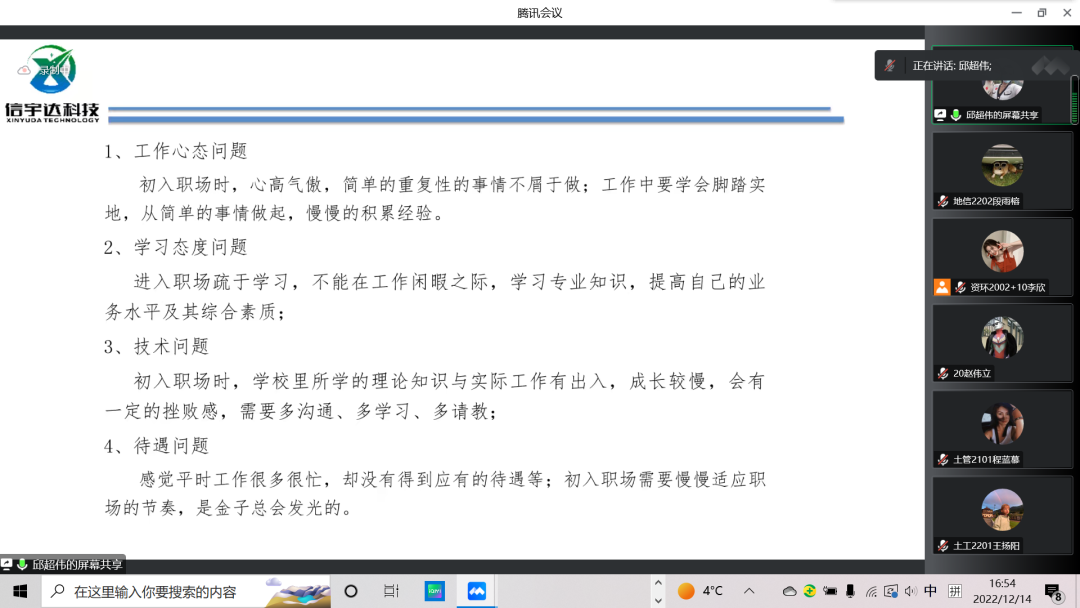1080x608 pixels.
Task: Click the muted mic icon for 土工2201王扬阳
Action: 943,545
